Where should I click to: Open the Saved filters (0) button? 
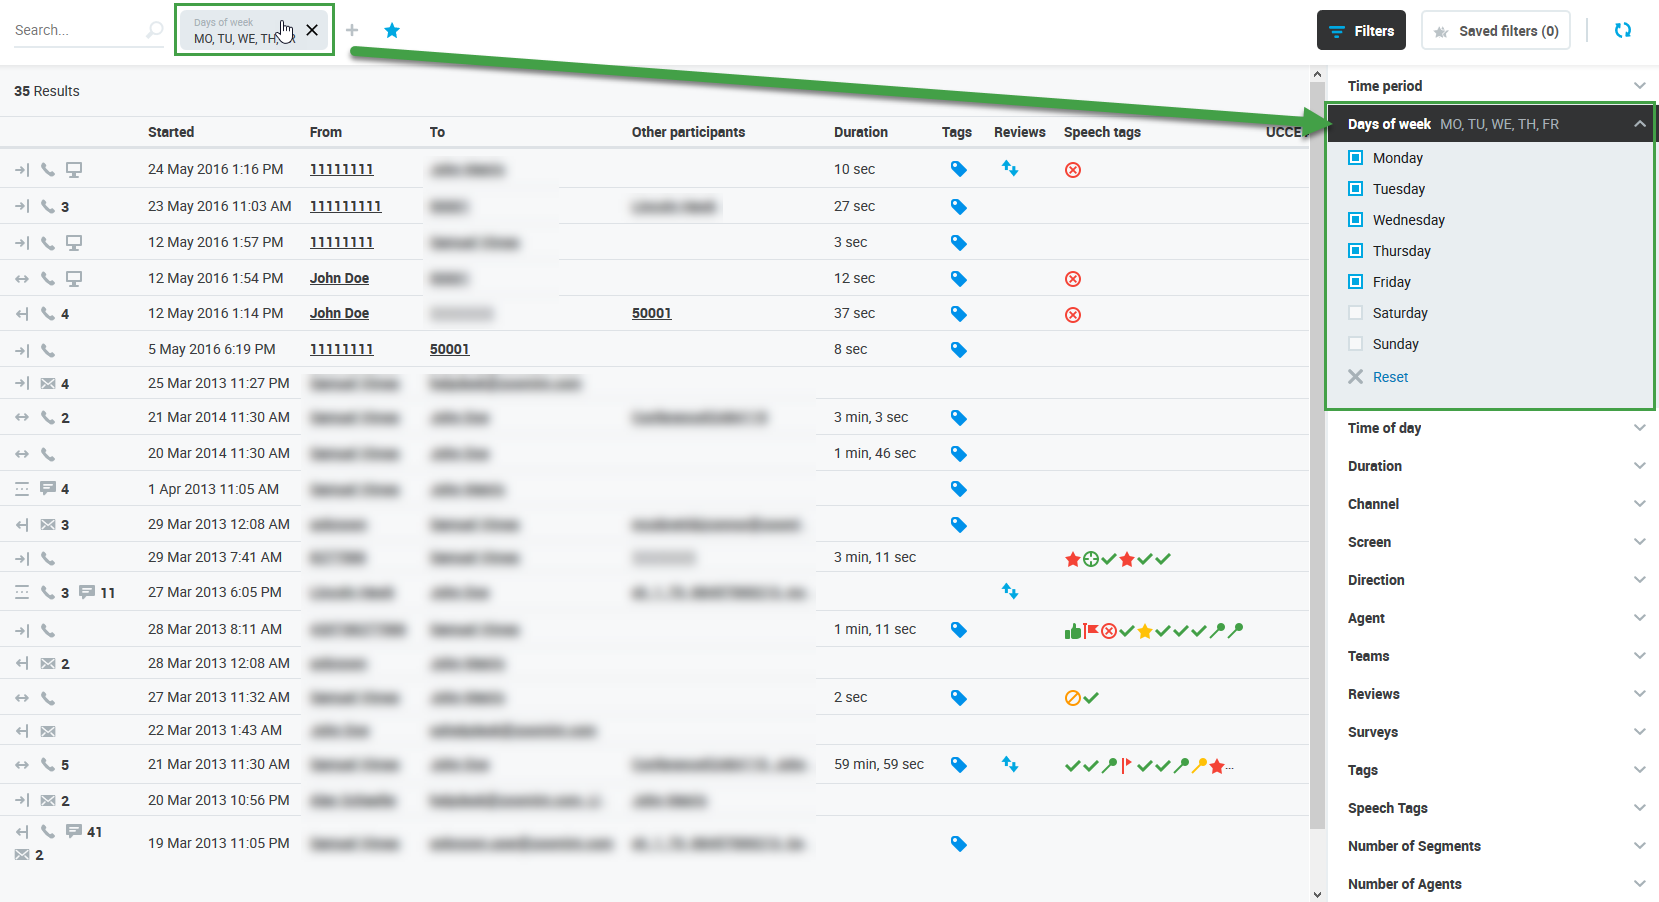pos(1496,31)
